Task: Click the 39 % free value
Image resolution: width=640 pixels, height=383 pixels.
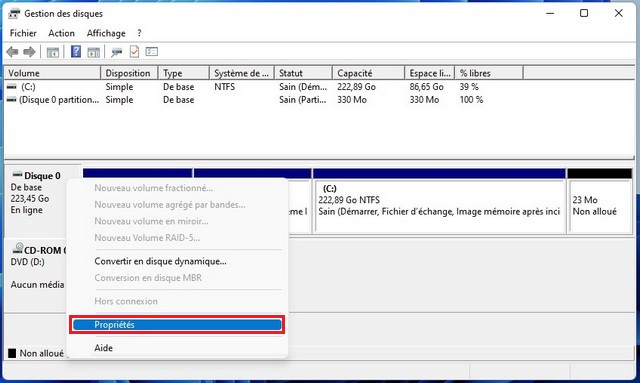Action: pyautogui.click(x=469, y=87)
